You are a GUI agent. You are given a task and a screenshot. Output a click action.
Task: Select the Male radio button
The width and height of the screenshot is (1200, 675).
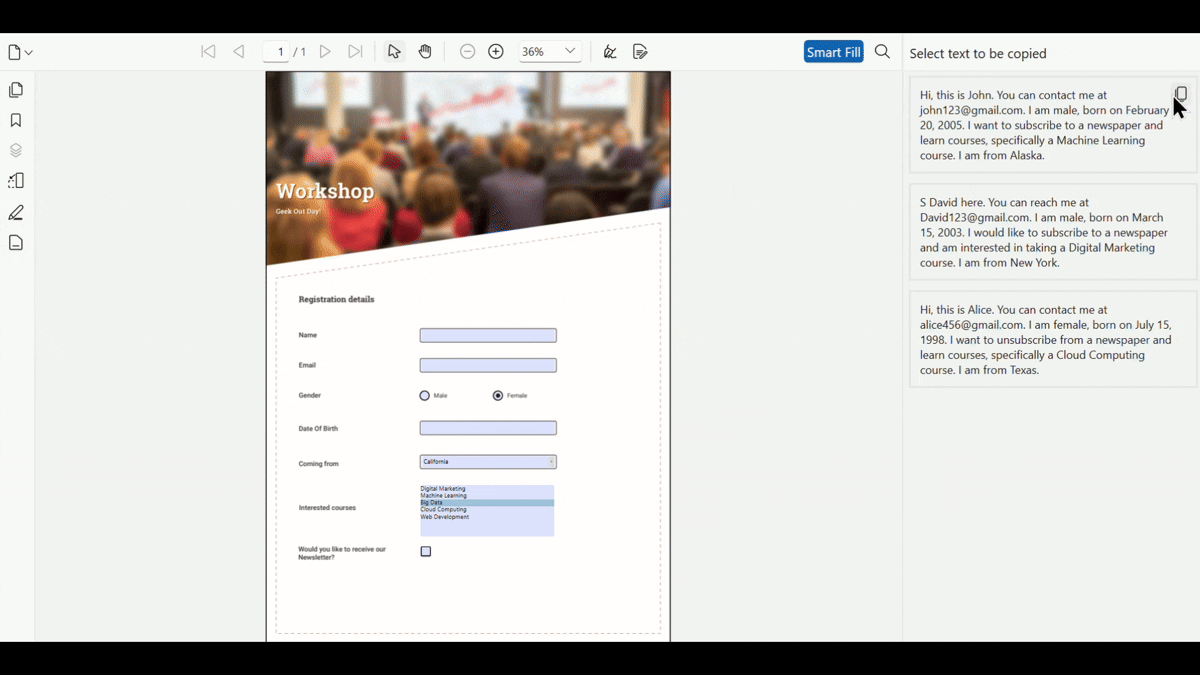(x=425, y=396)
